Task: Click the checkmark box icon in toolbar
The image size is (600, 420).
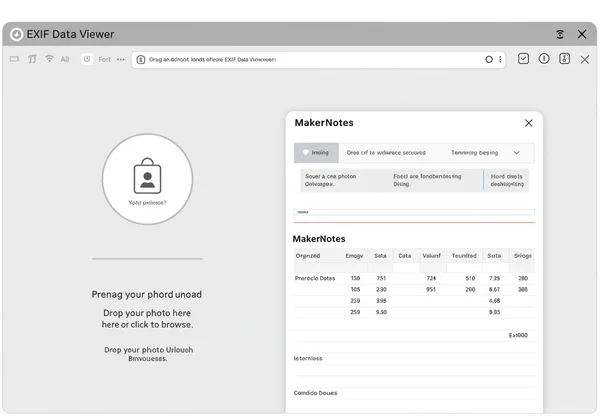Action: pyautogui.click(x=523, y=59)
